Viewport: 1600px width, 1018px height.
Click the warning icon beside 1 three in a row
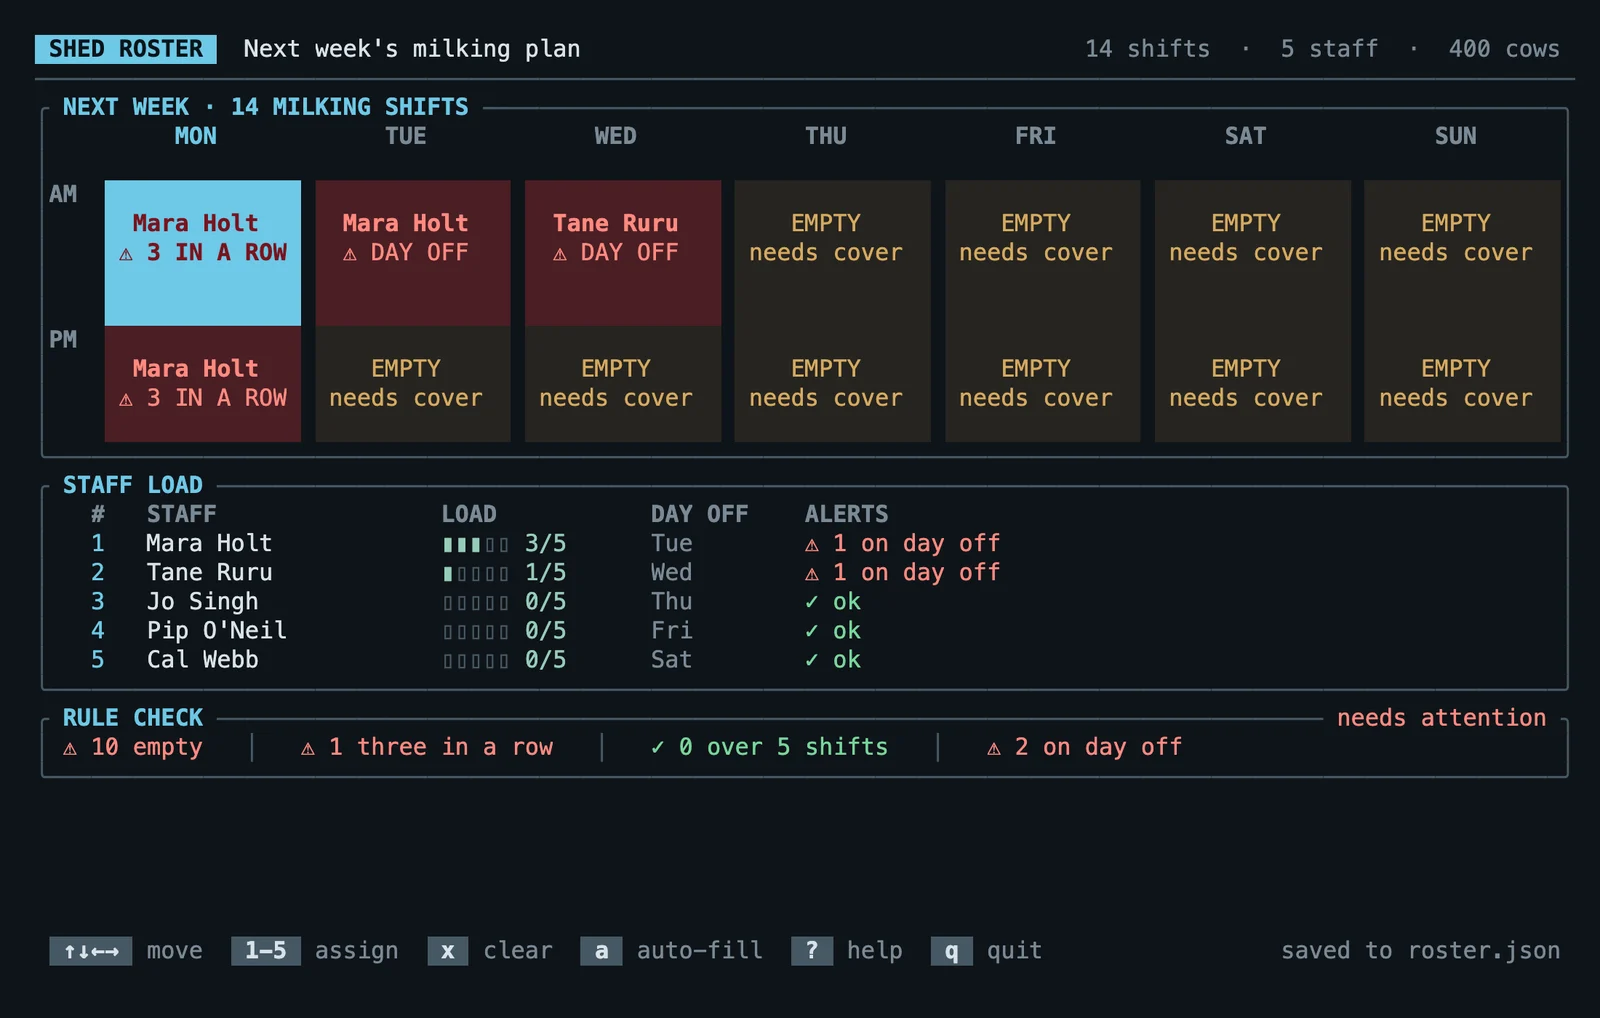point(308,748)
